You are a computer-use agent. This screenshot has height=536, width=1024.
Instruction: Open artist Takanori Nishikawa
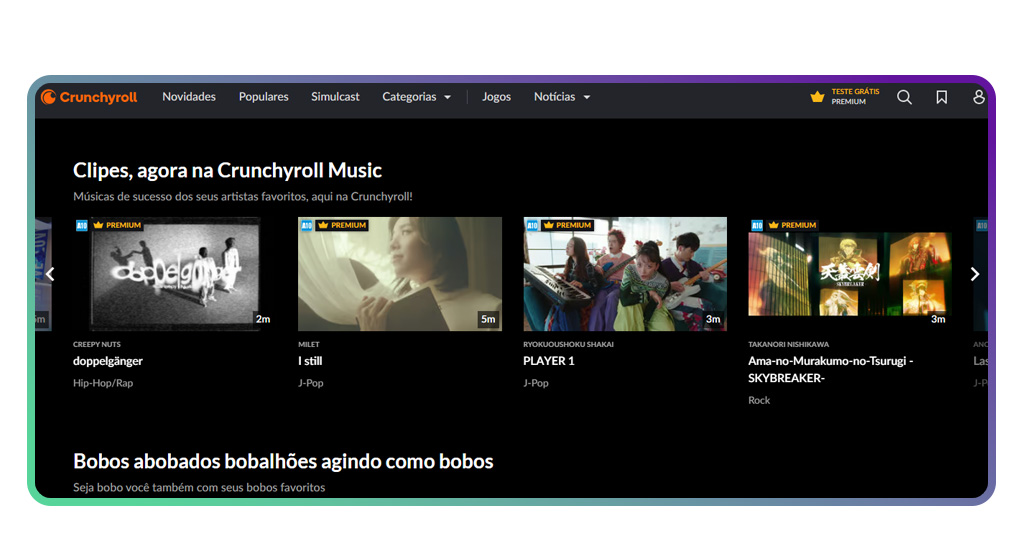788,344
